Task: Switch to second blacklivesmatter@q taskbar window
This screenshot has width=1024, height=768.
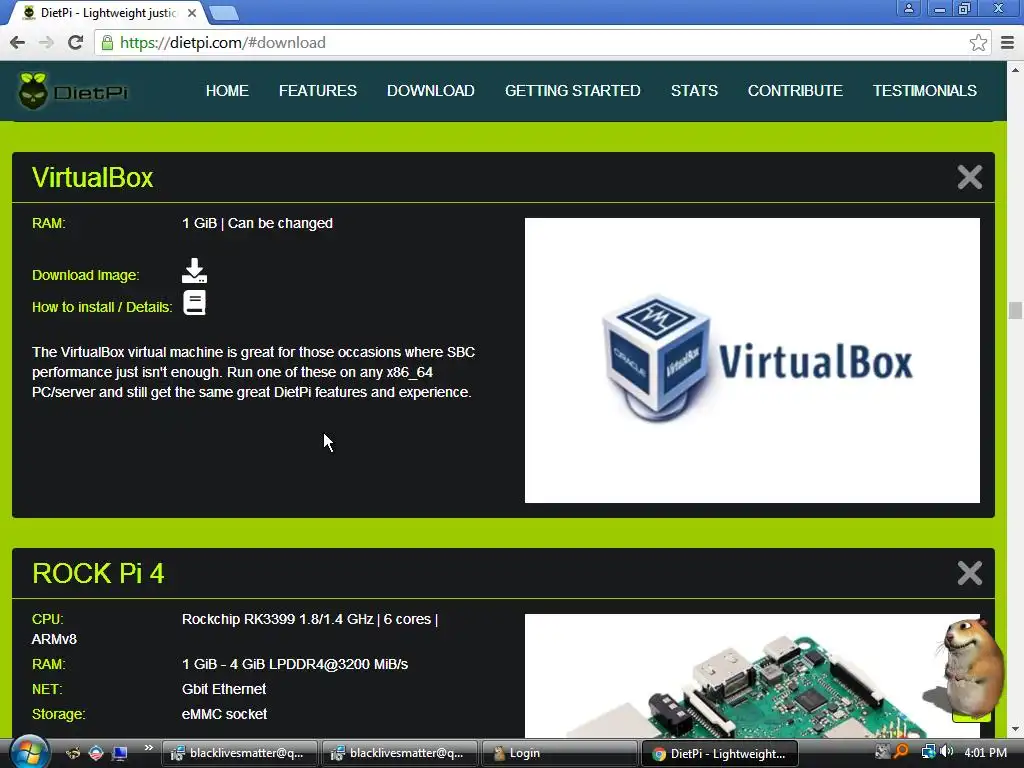Action: click(400, 753)
